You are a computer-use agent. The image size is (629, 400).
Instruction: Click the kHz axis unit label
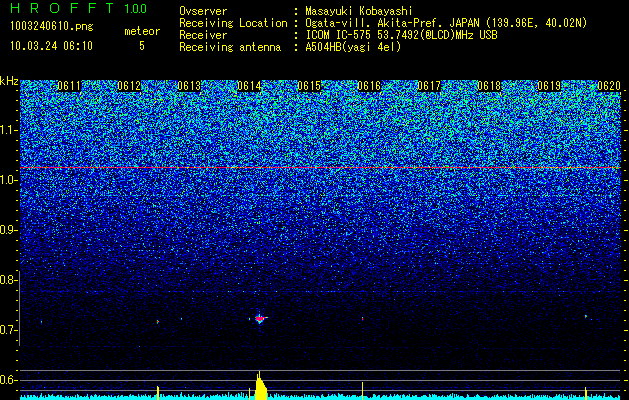[9, 81]
